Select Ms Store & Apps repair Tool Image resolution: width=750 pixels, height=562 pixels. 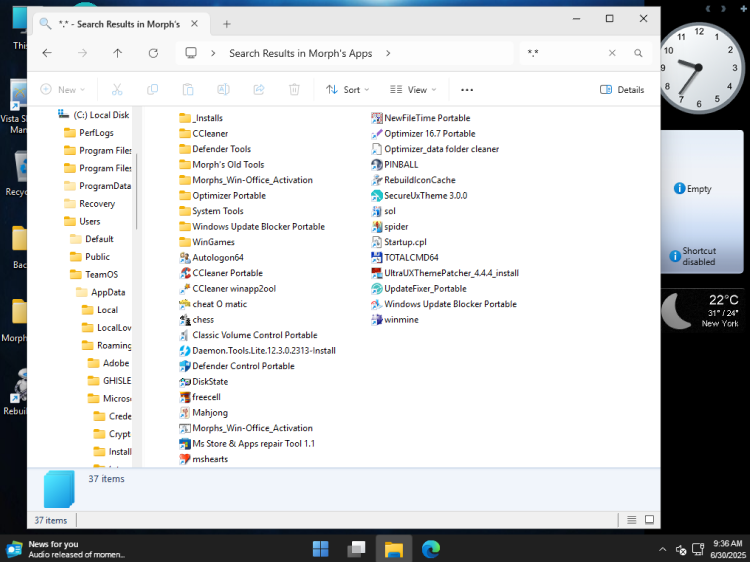pyautogui.click(x=247, y=443)
